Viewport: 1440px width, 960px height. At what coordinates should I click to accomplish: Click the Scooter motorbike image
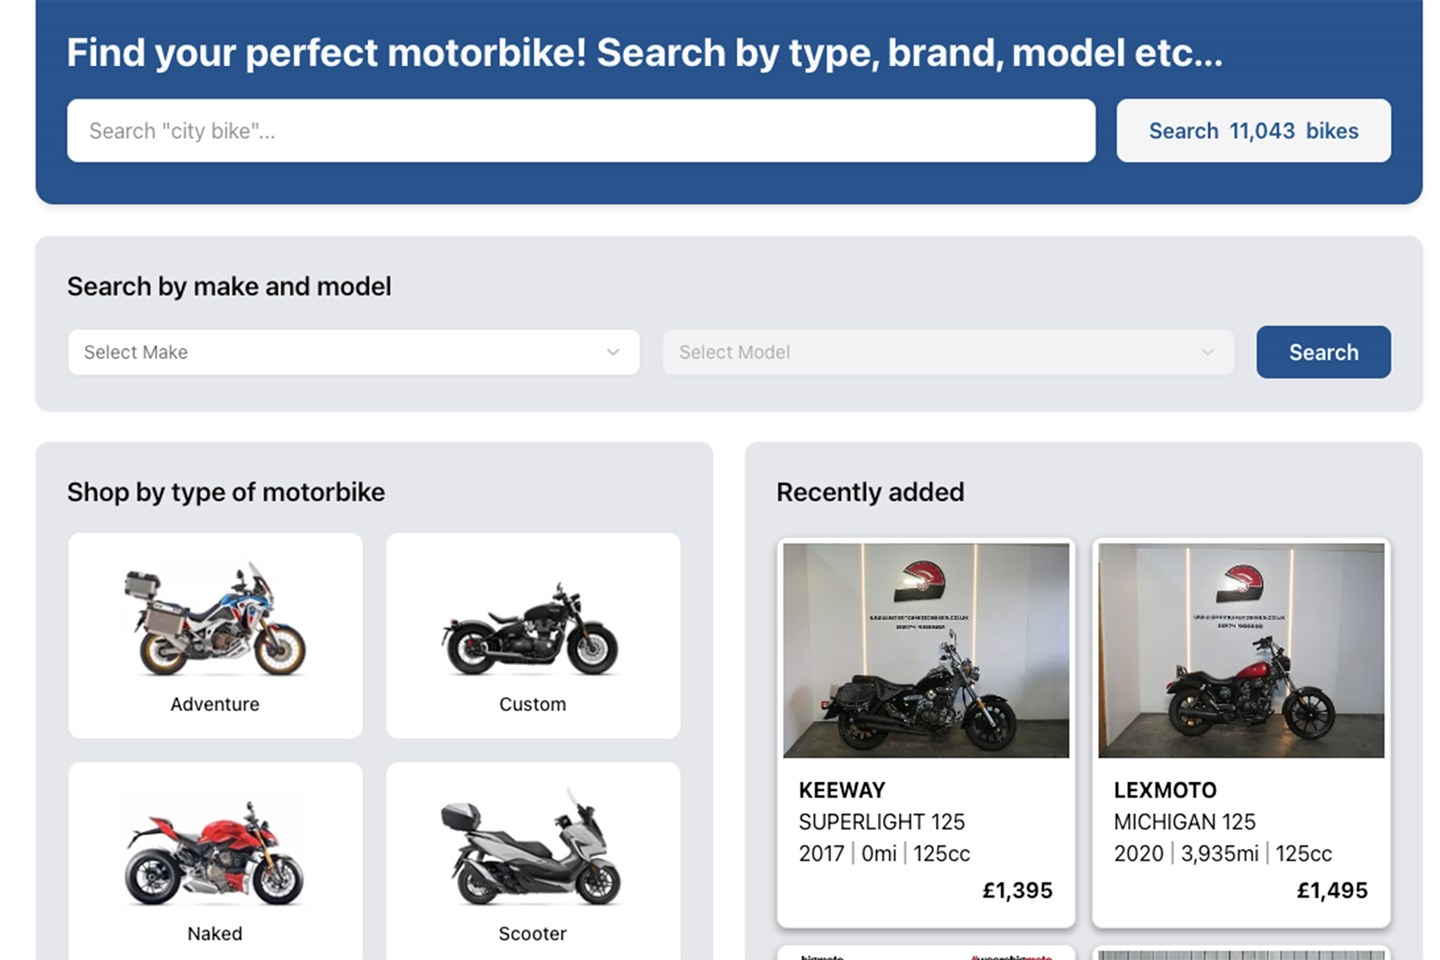coord(532,852)
